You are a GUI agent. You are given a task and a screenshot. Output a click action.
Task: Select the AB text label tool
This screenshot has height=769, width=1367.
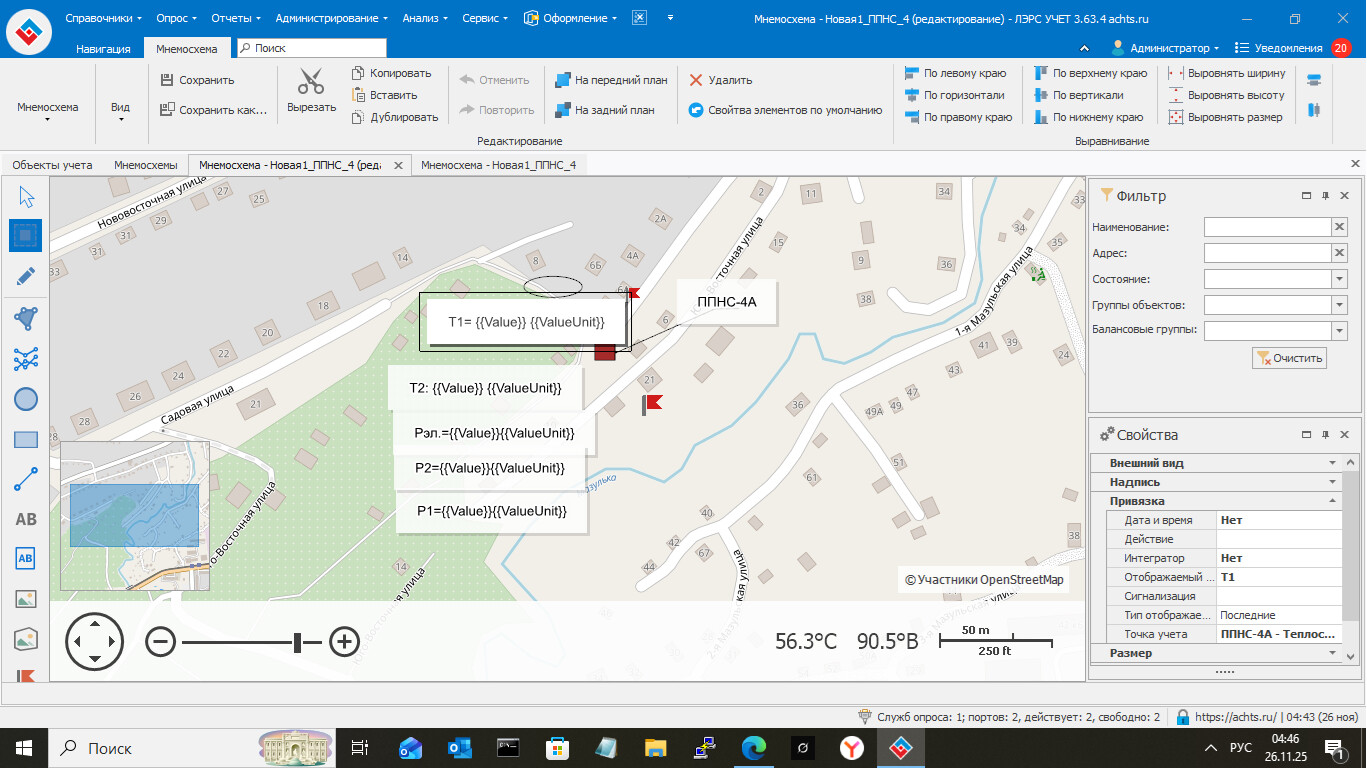click(x=26, y=519)
